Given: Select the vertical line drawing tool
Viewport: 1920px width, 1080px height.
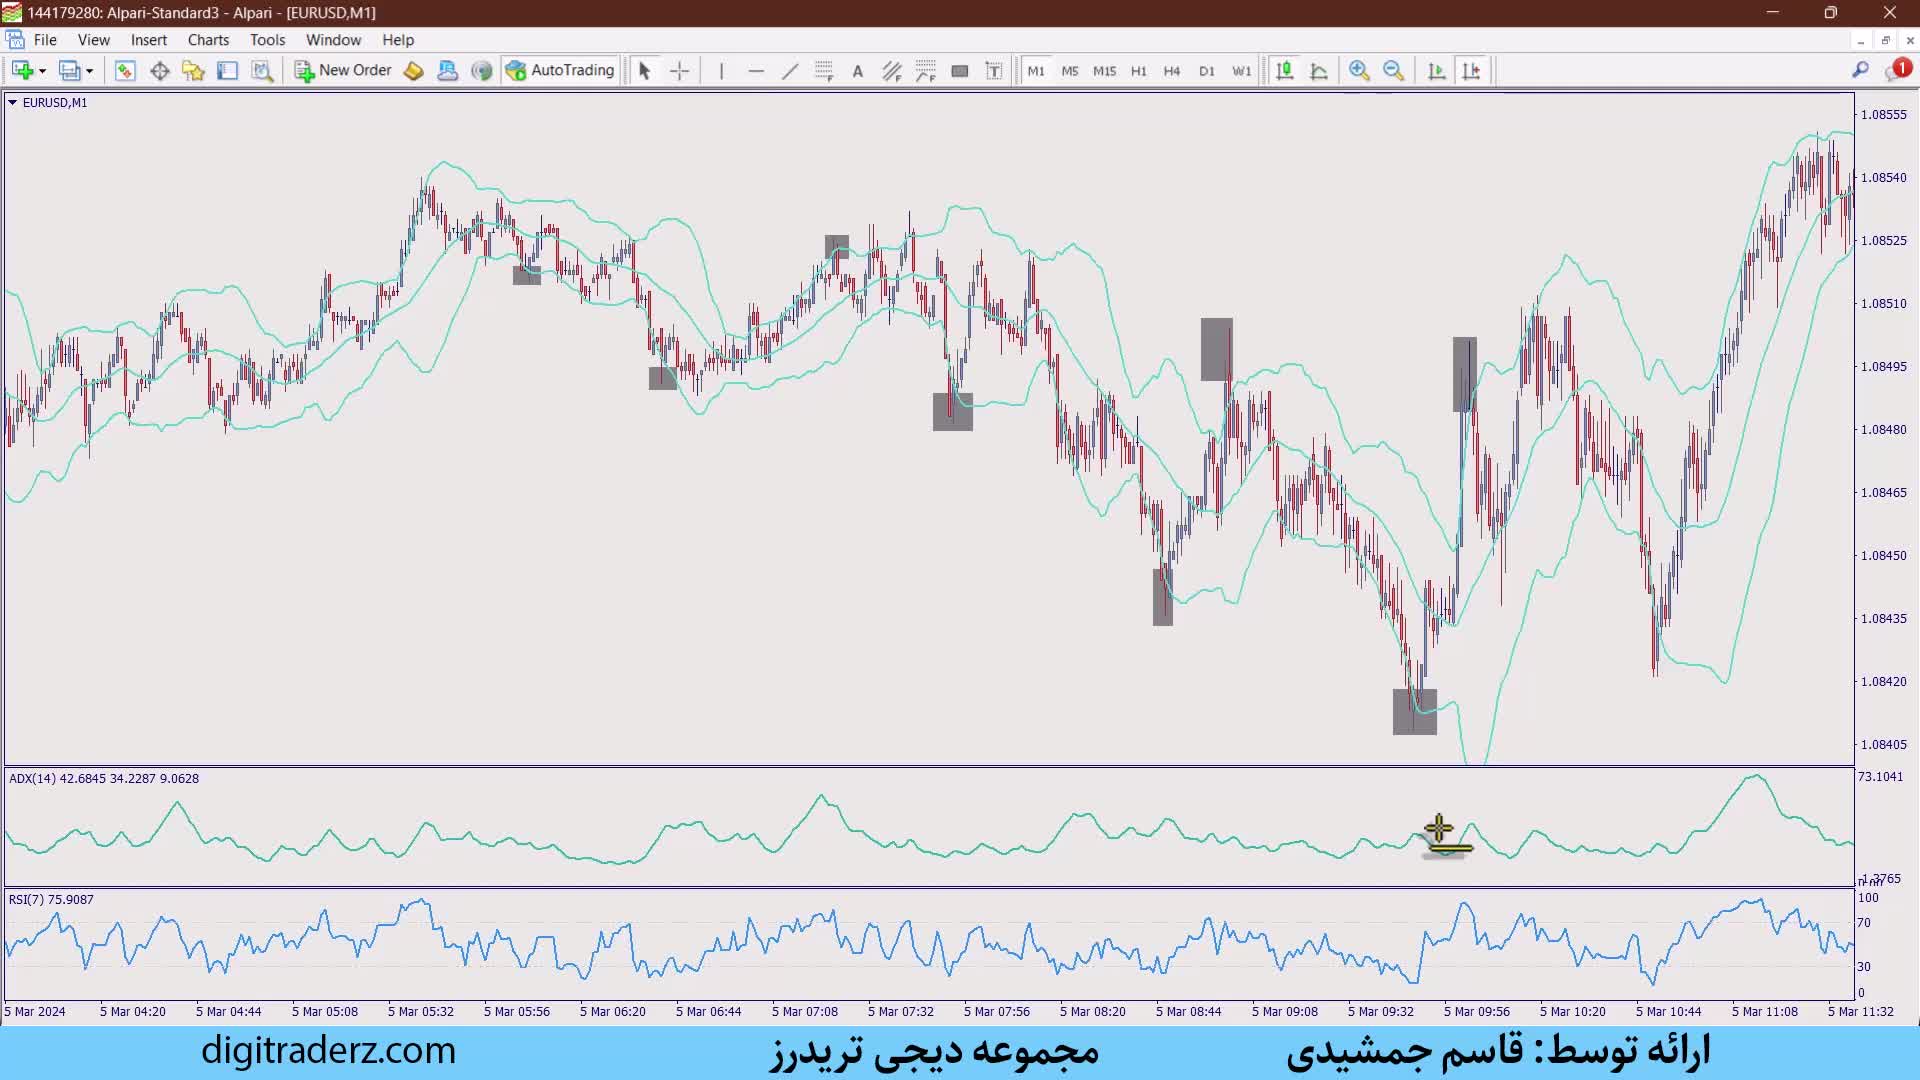Looking at the screenshot, I should tap(721, 71).
